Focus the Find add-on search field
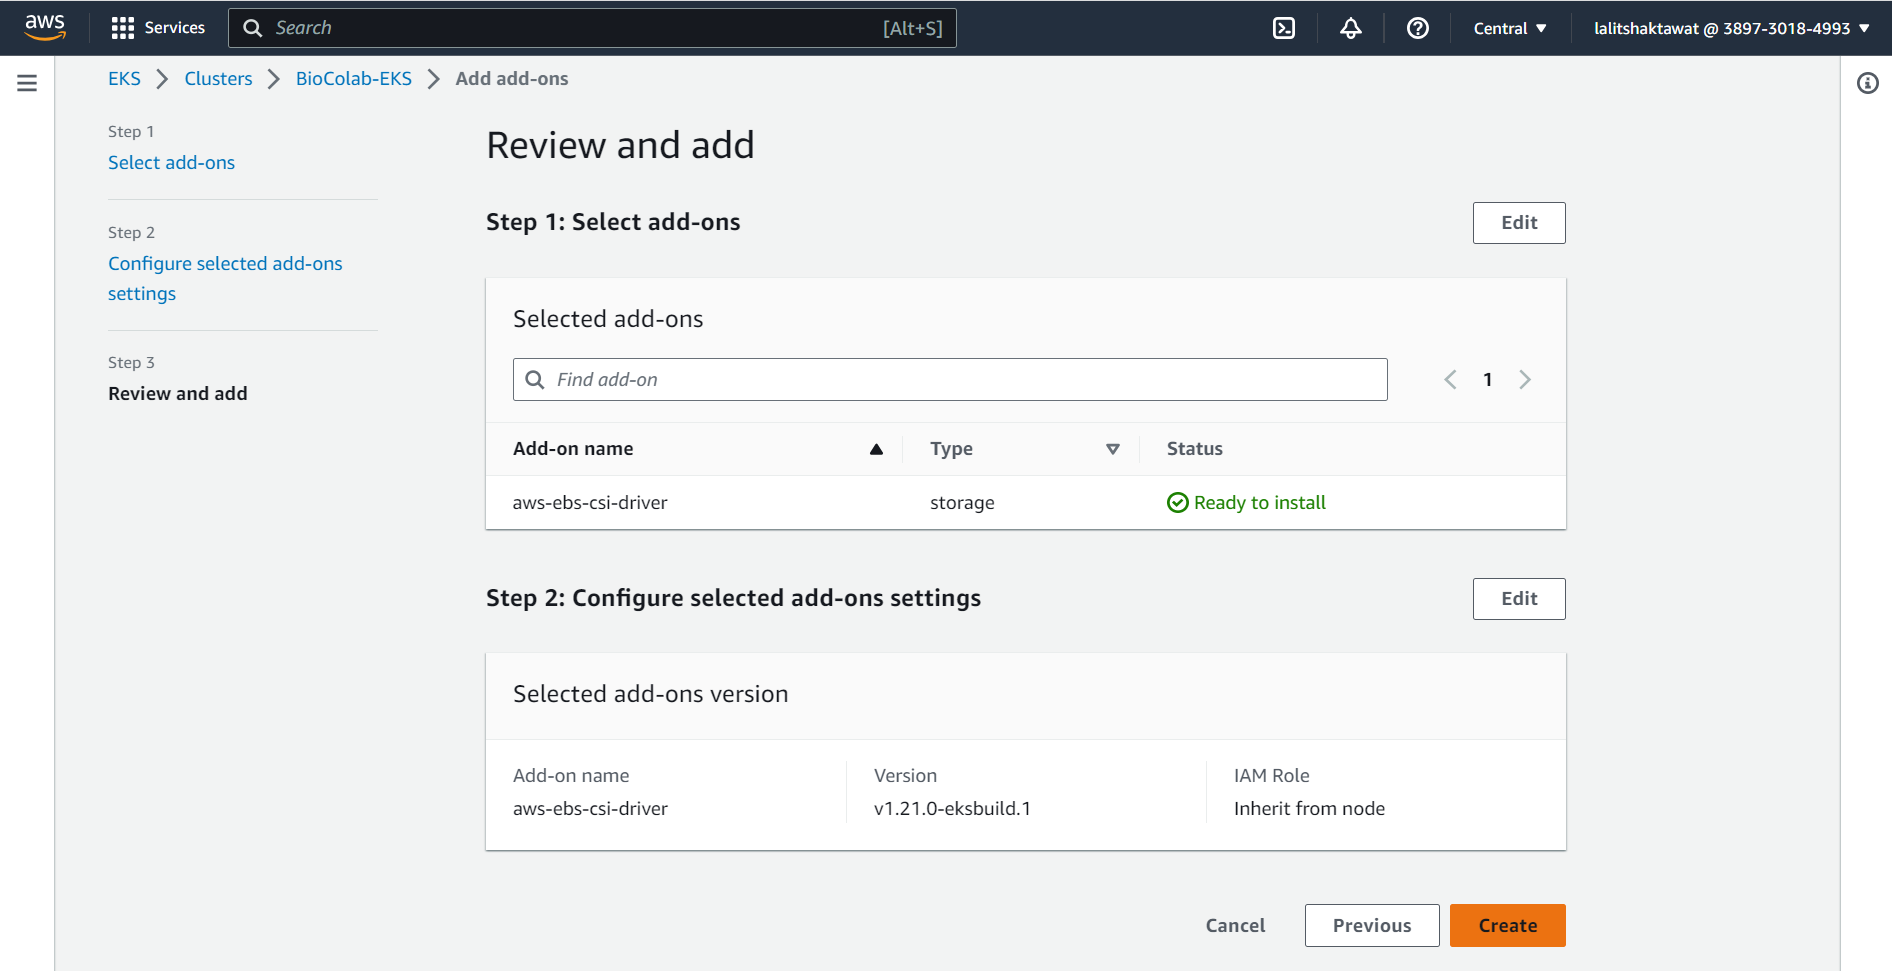 pos(950,380)
